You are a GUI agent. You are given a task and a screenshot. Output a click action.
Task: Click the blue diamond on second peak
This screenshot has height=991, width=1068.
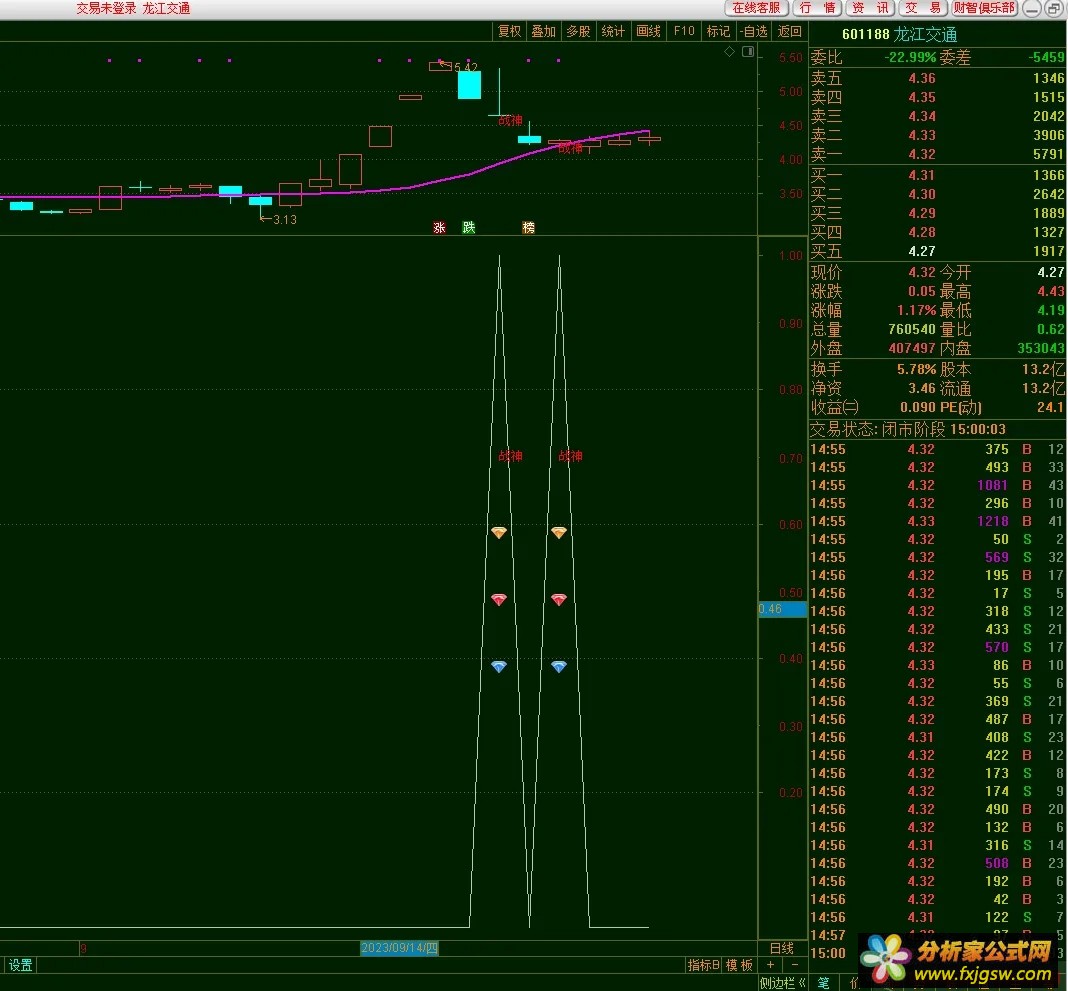click(559, 666)
